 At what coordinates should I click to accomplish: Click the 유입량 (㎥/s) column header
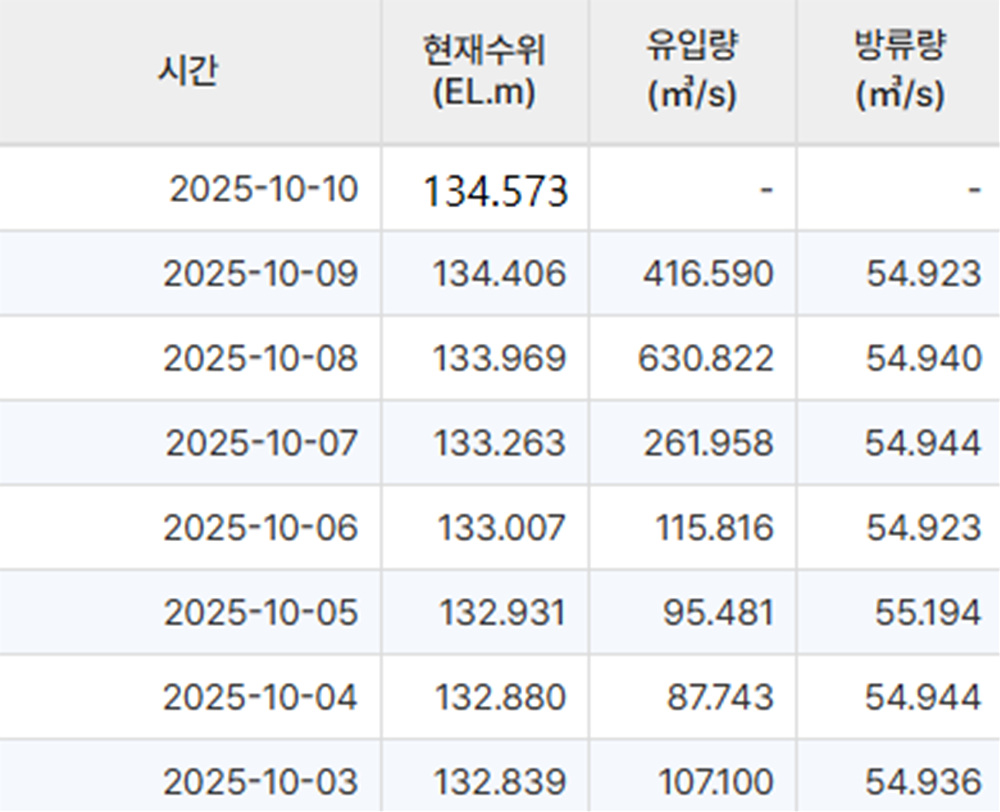pos(691,71)
